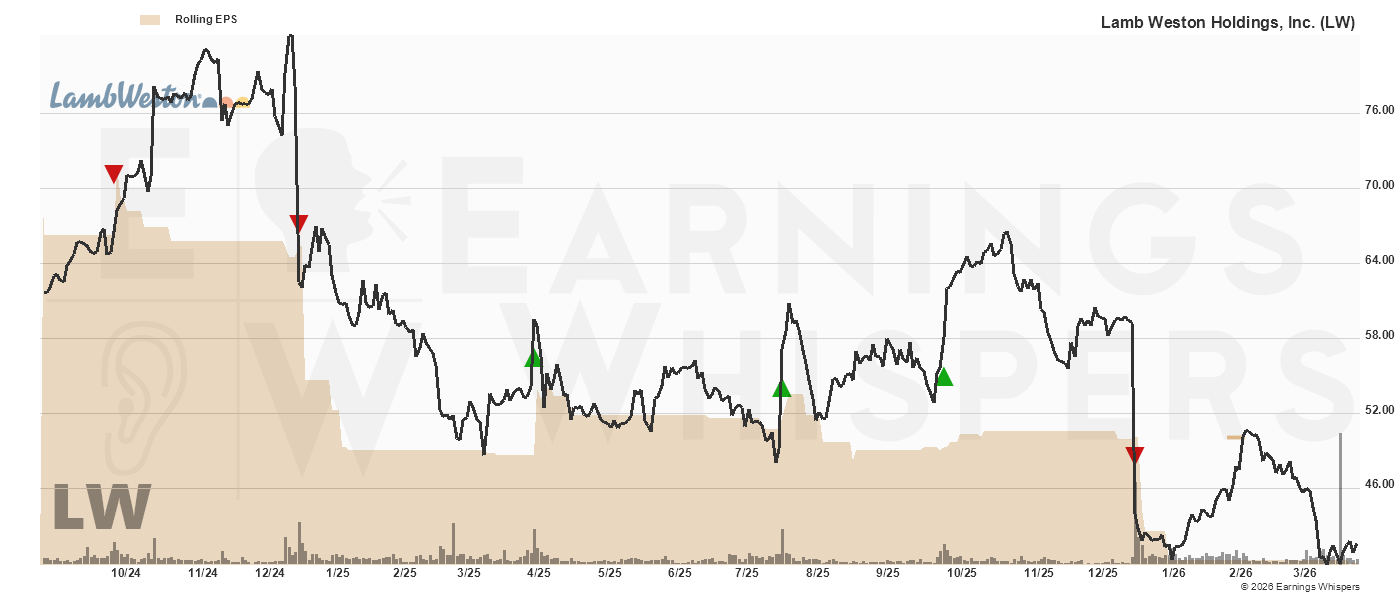This screenshot has height=600, width=1400.
Task: Click the green up-triangle marker between 7/25 and 8/25
Action: click(781, 388)
